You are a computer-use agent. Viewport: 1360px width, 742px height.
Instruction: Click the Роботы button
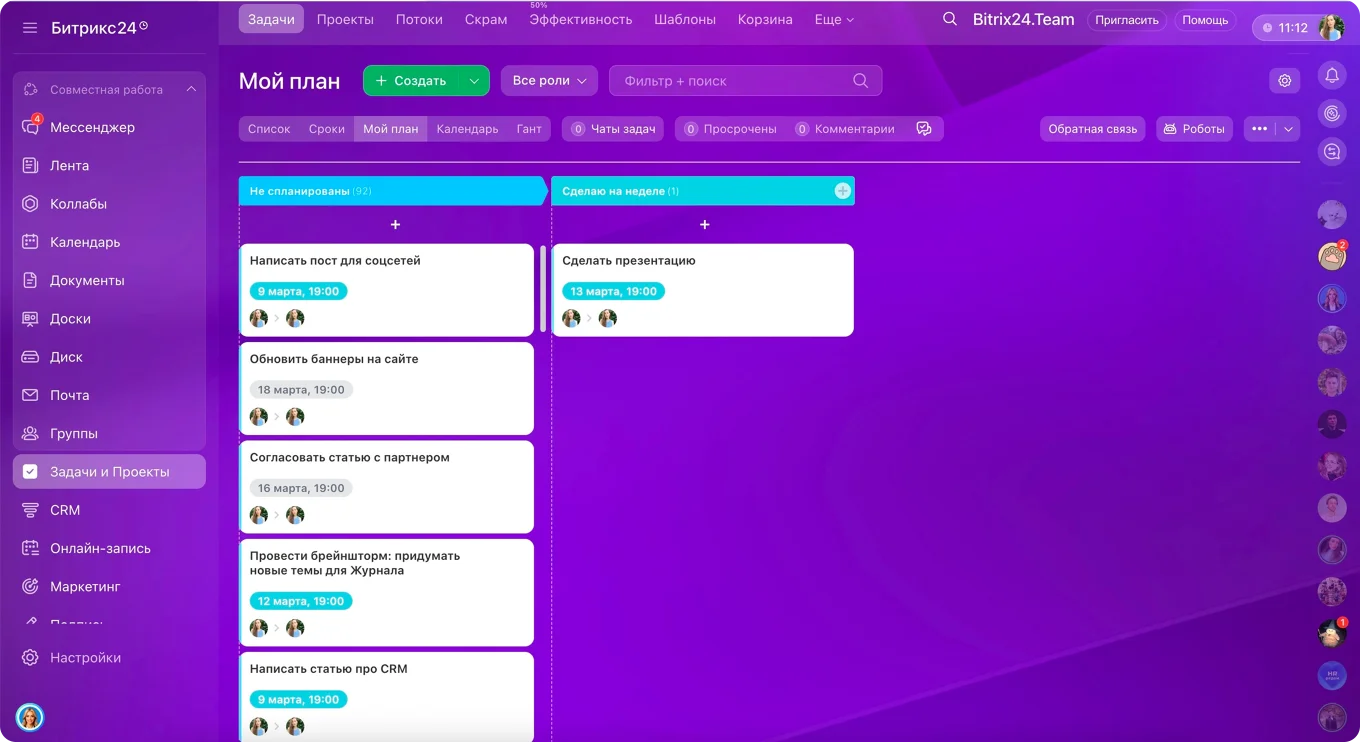1194,129
